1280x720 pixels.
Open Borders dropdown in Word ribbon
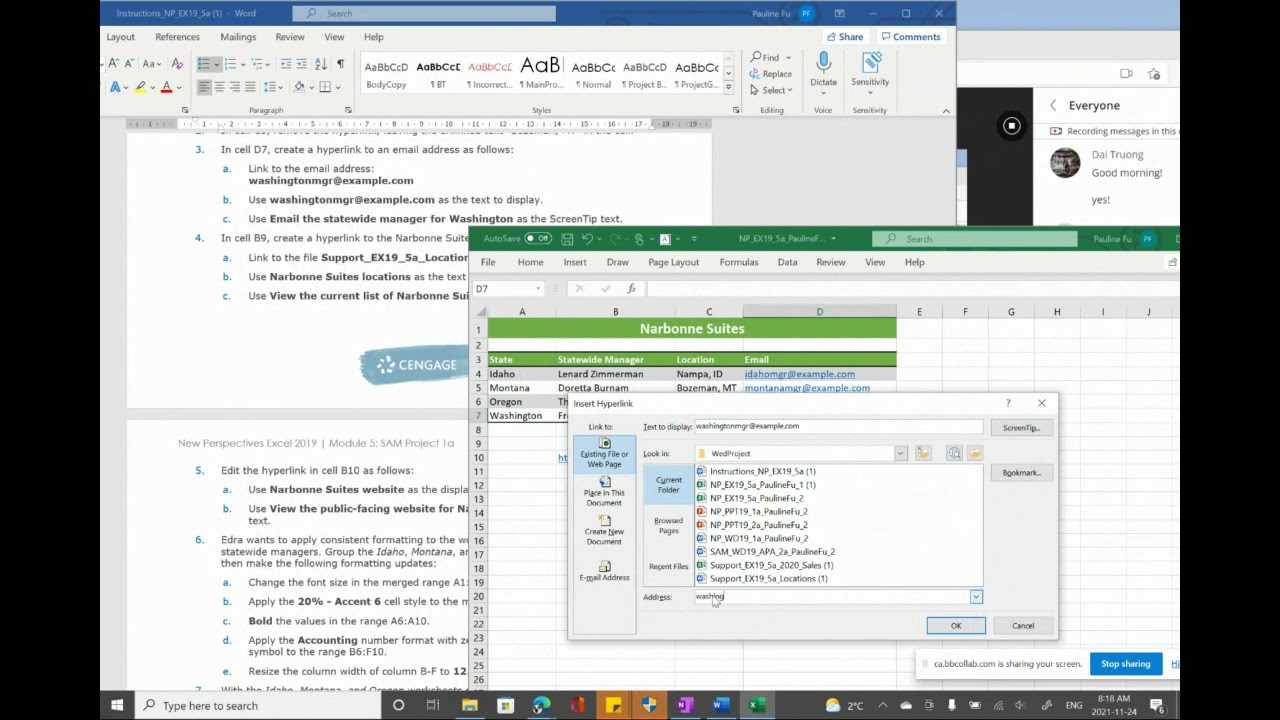click(337, 88)
